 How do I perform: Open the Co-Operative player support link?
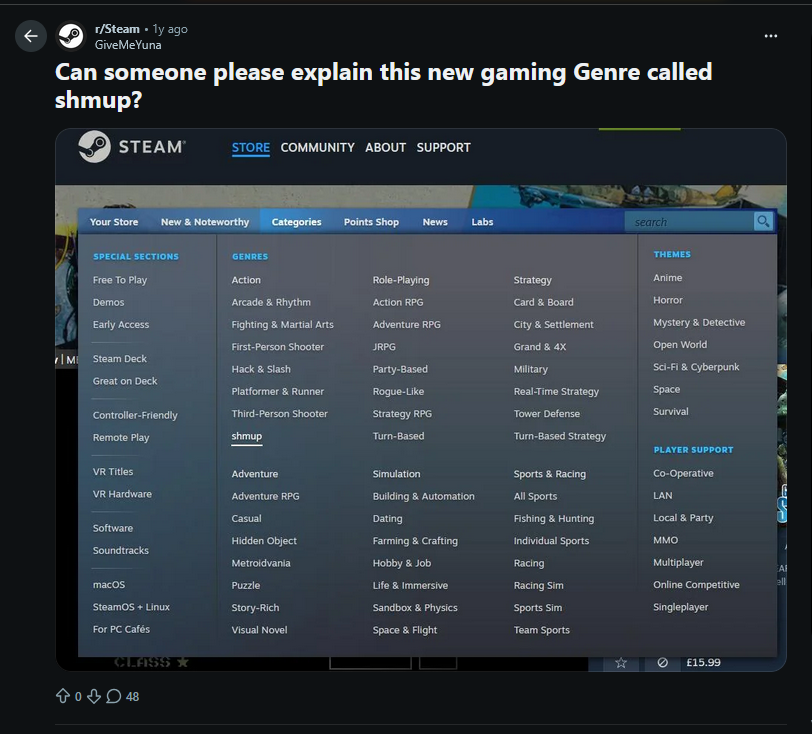[x=683, y=473]
